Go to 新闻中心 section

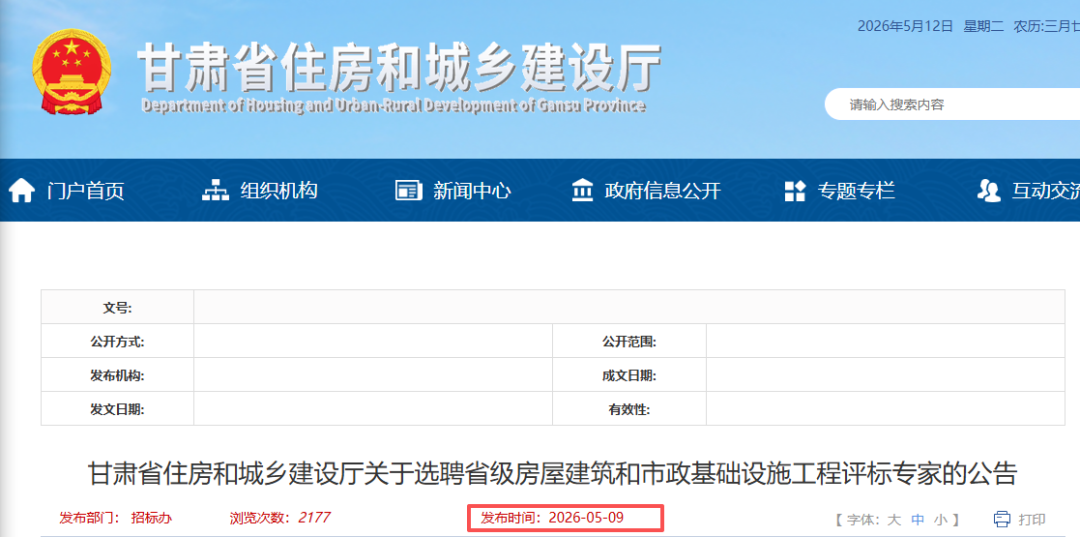click(472, 191)
